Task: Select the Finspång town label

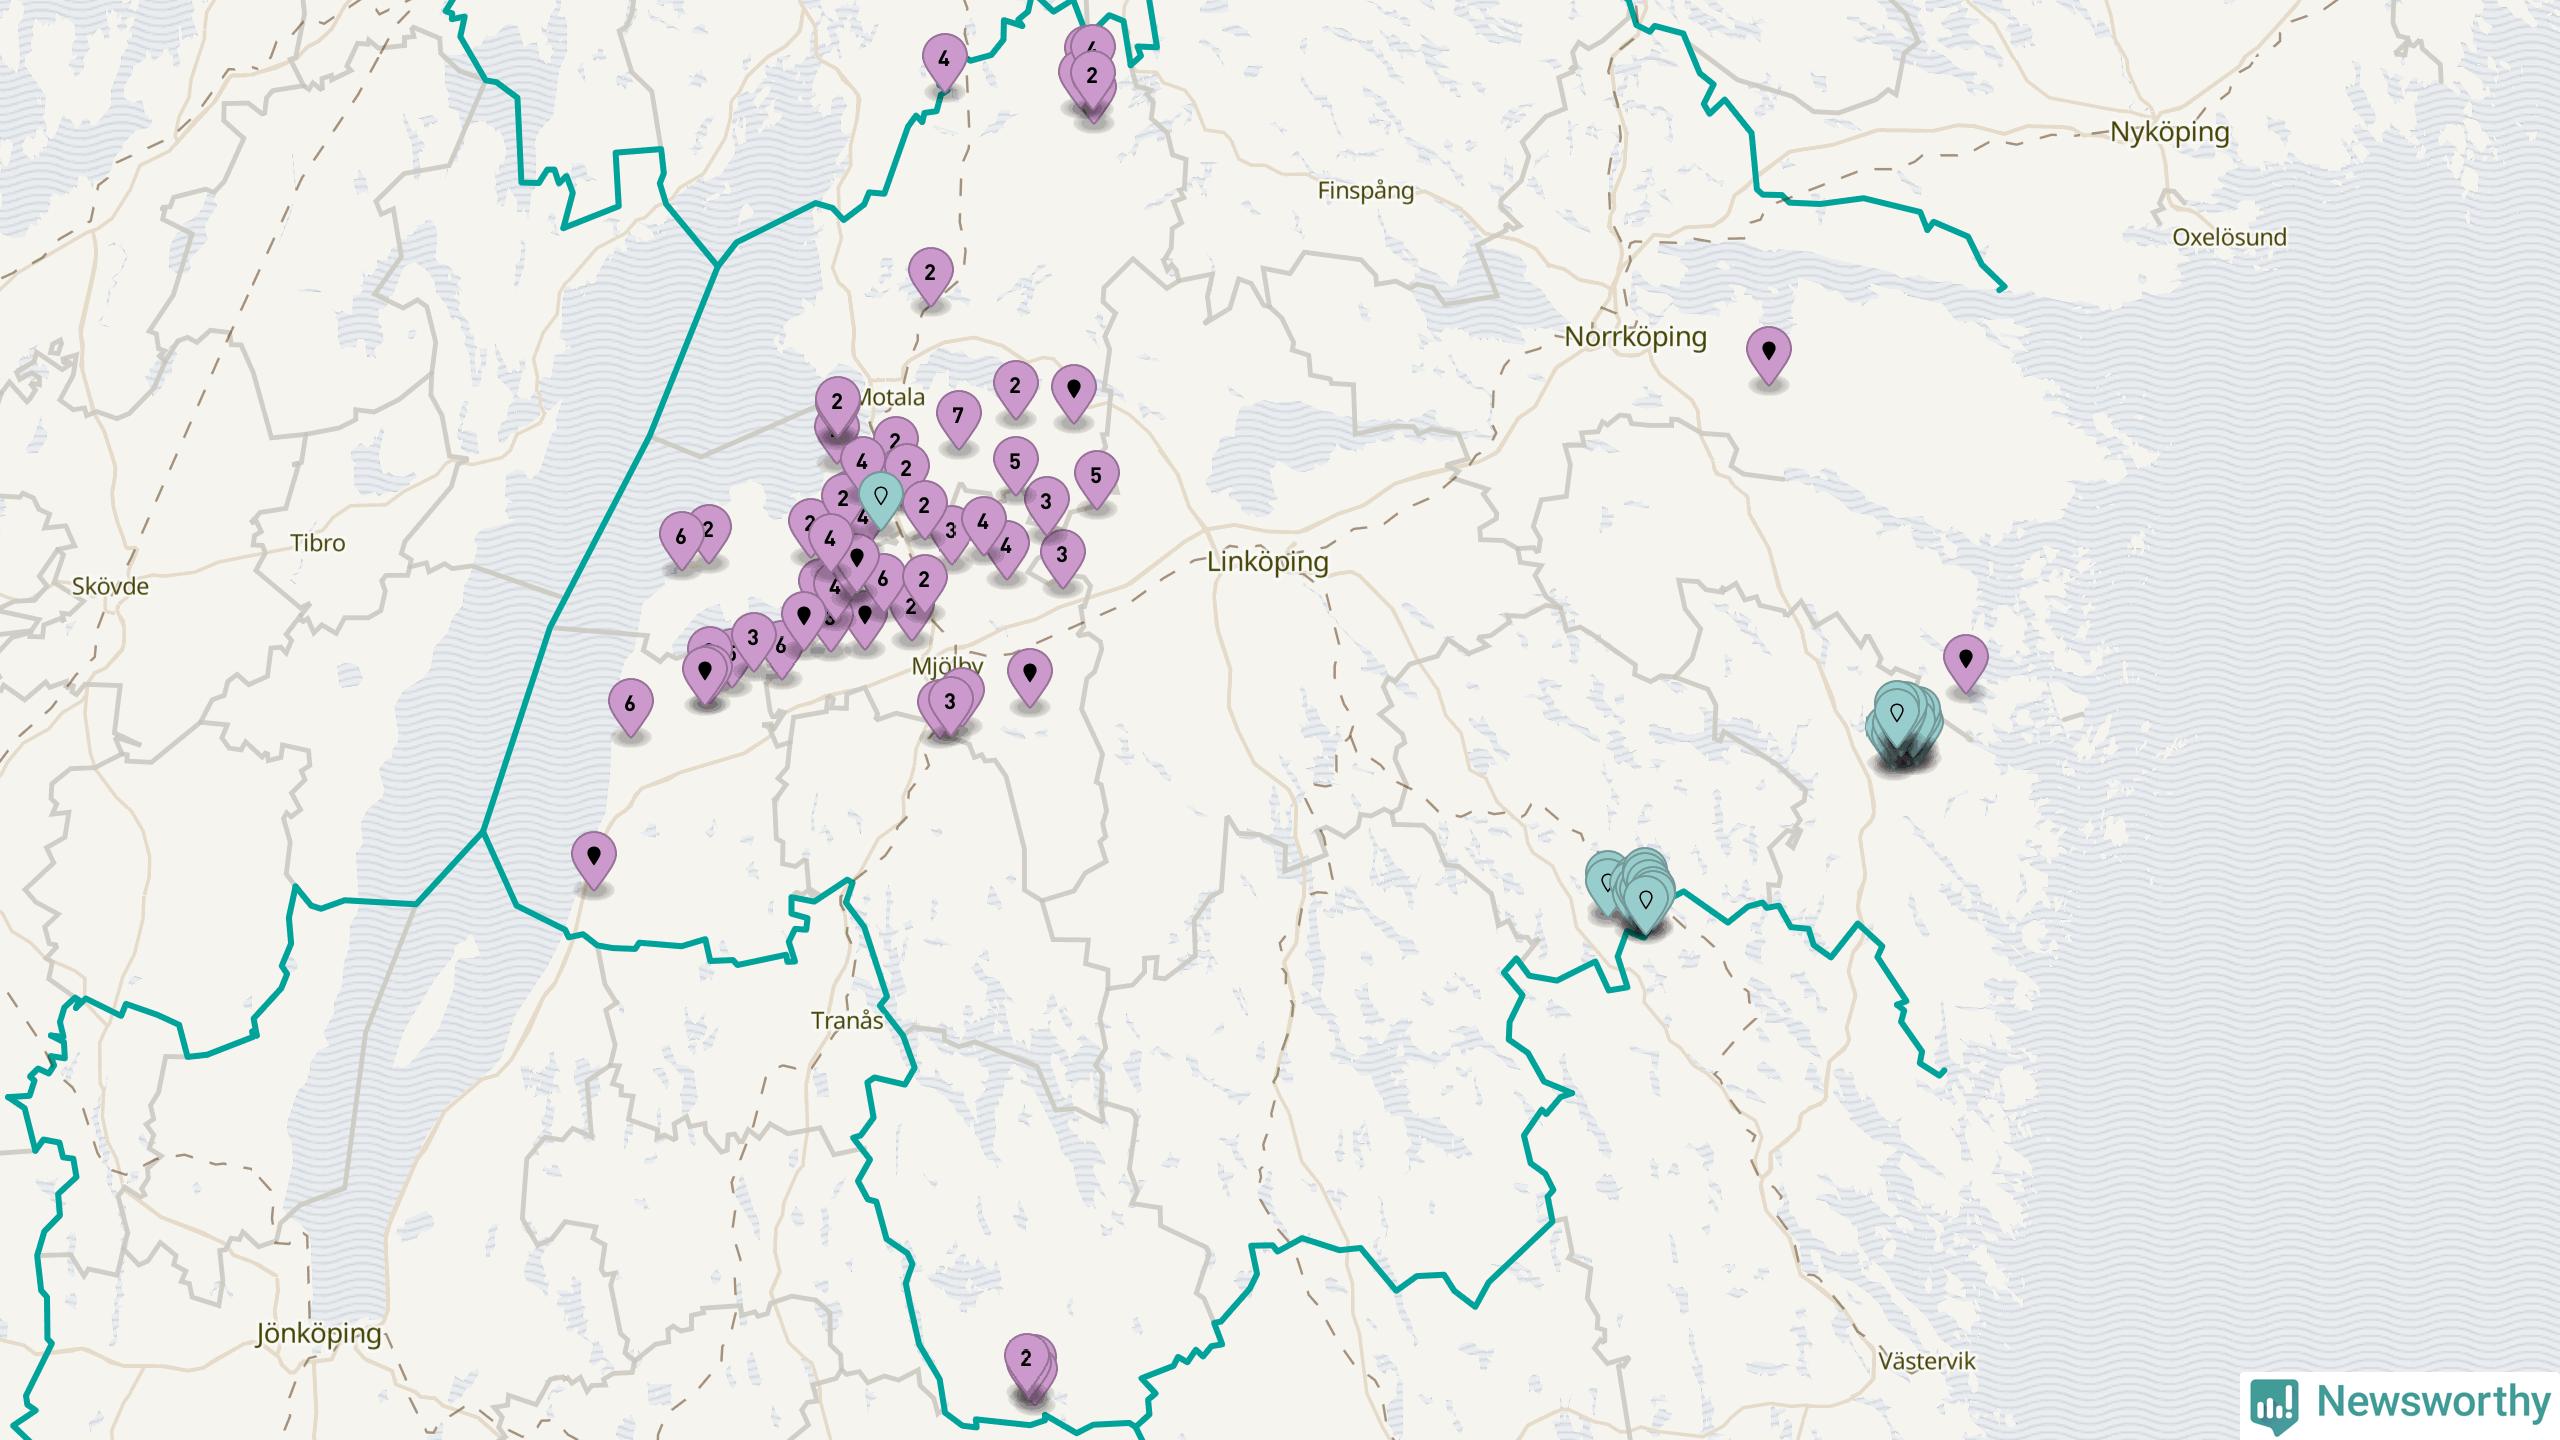Action: click(1366, 191)
